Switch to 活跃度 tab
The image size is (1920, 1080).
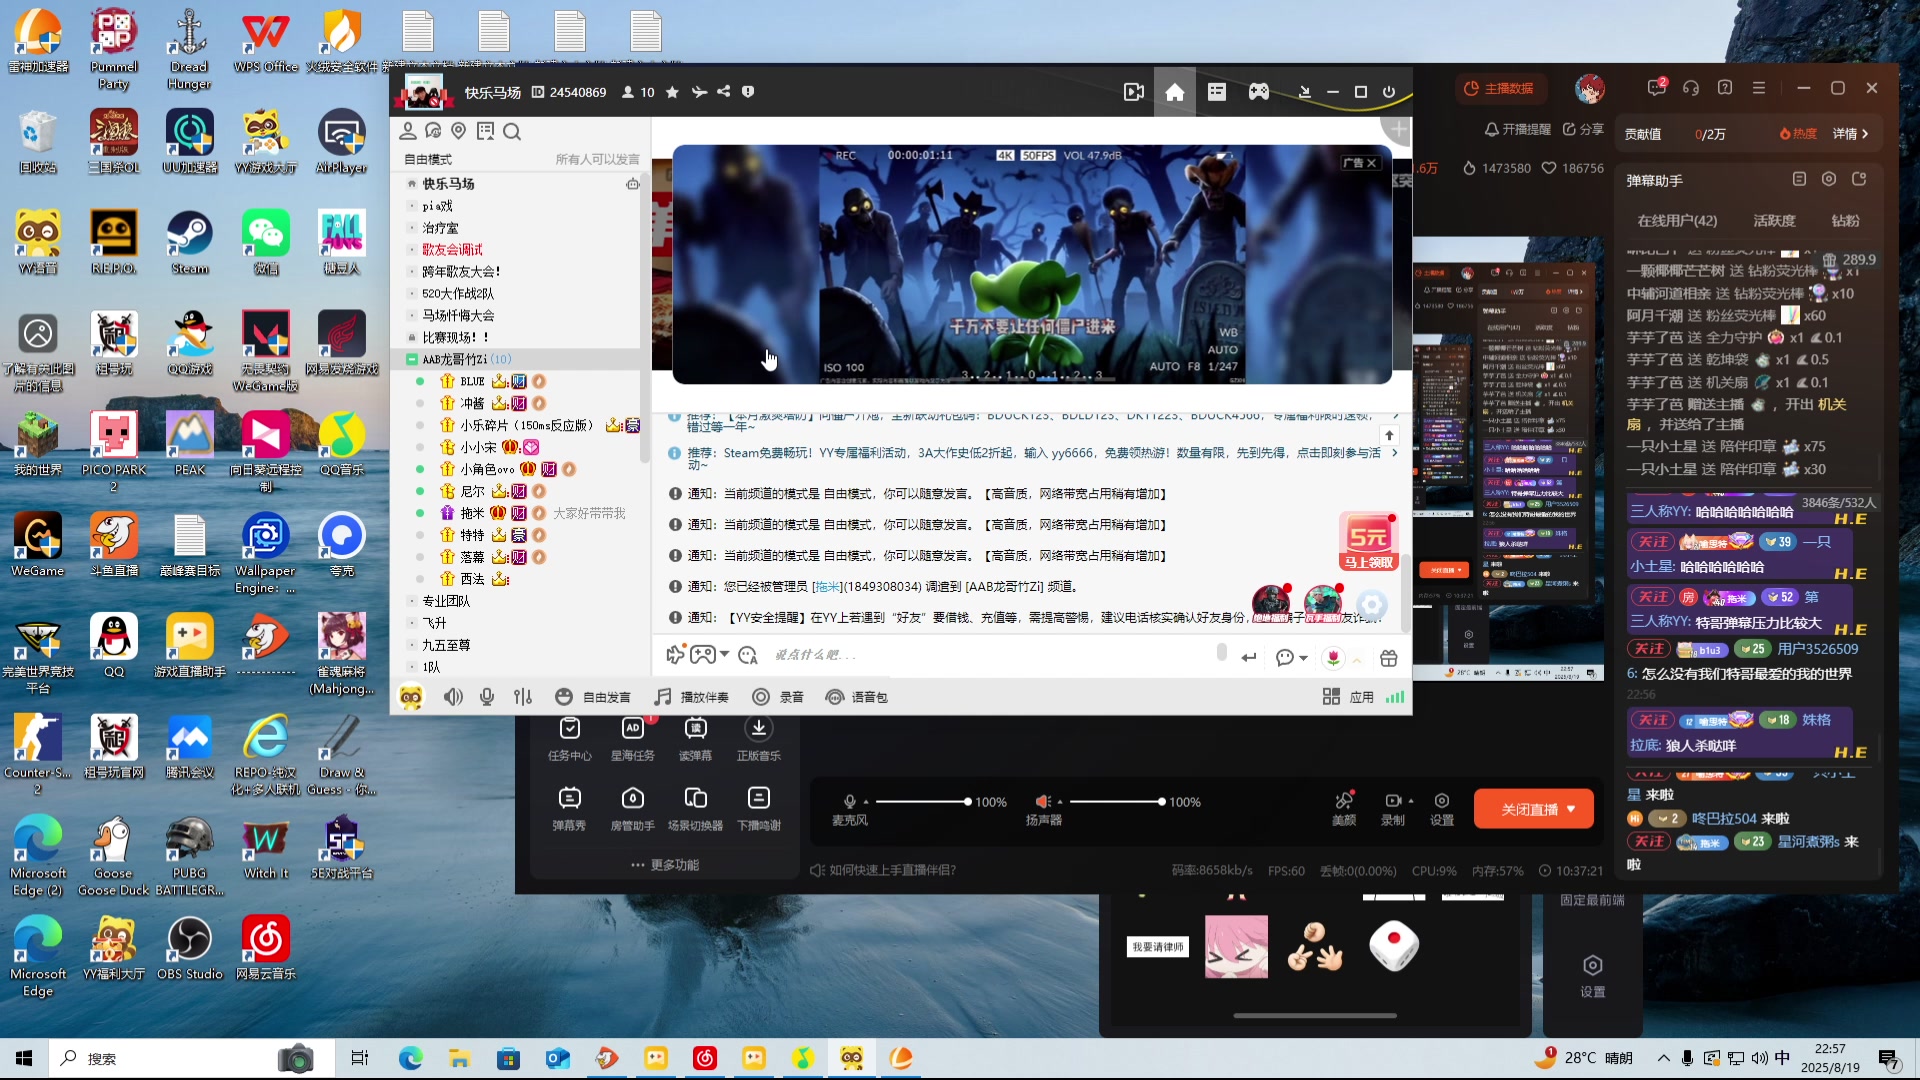[1774, 220]
